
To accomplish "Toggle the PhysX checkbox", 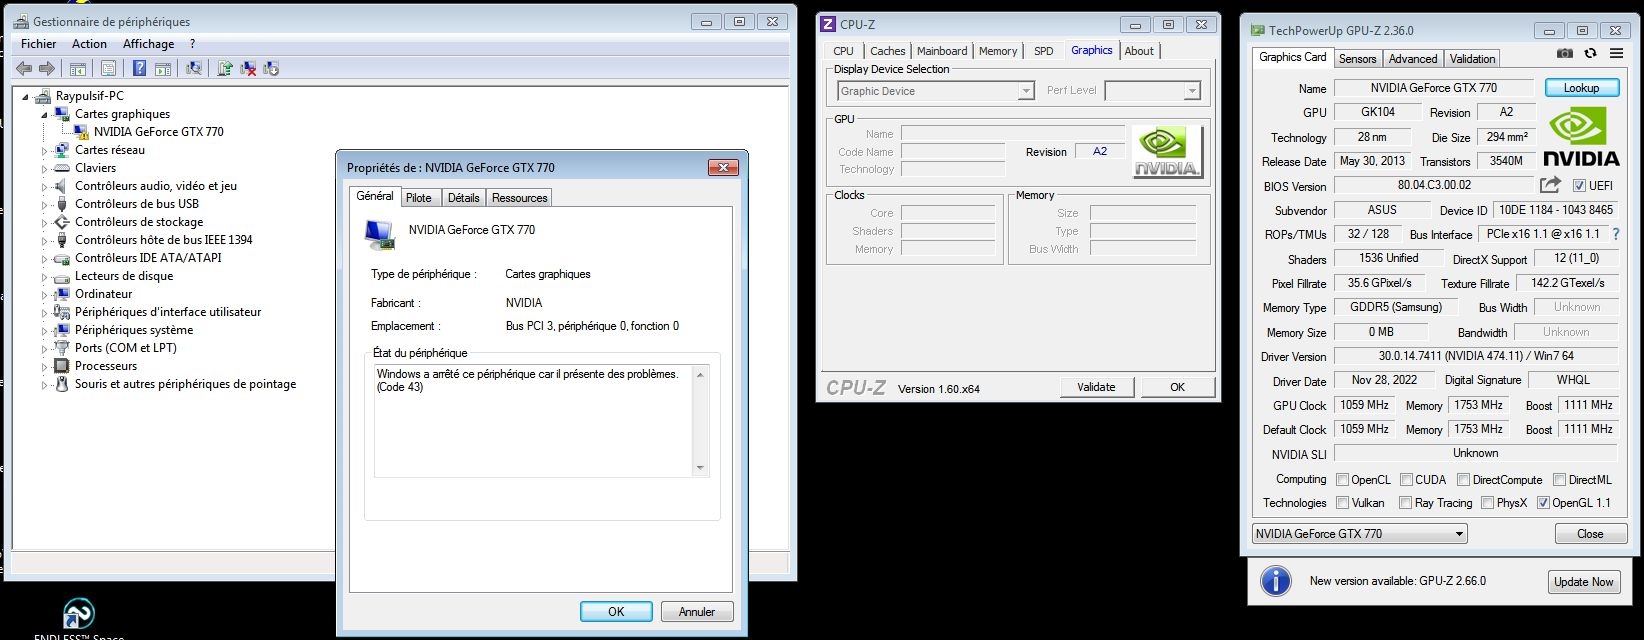I will [x=1487, y=503].
